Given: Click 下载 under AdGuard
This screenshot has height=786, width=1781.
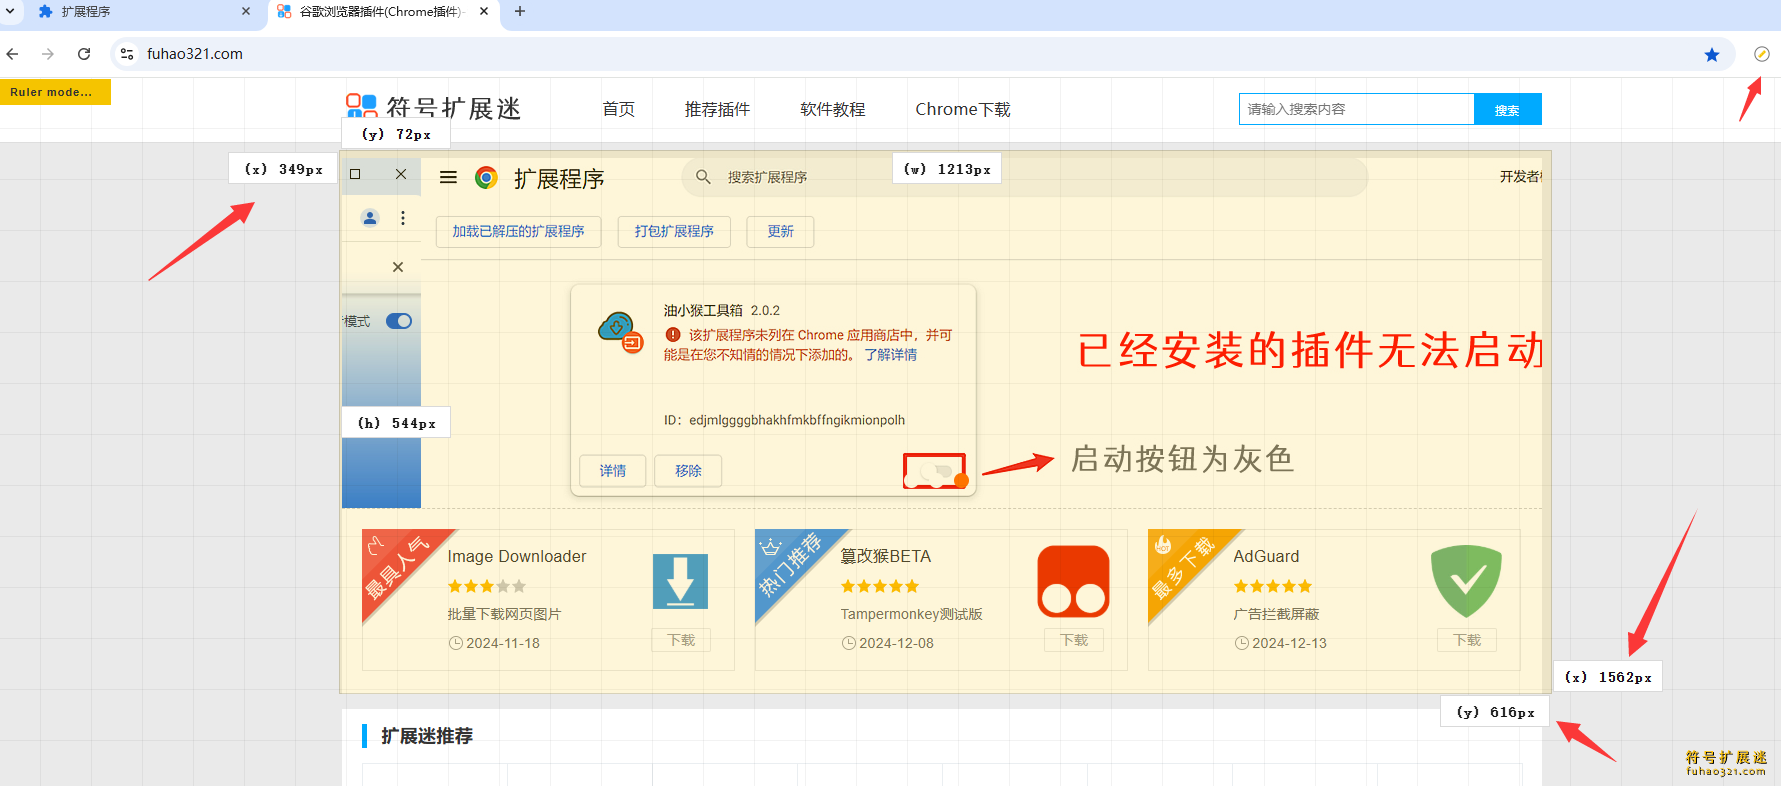Looking at the screenshot, I should [x=1467, y=640].
